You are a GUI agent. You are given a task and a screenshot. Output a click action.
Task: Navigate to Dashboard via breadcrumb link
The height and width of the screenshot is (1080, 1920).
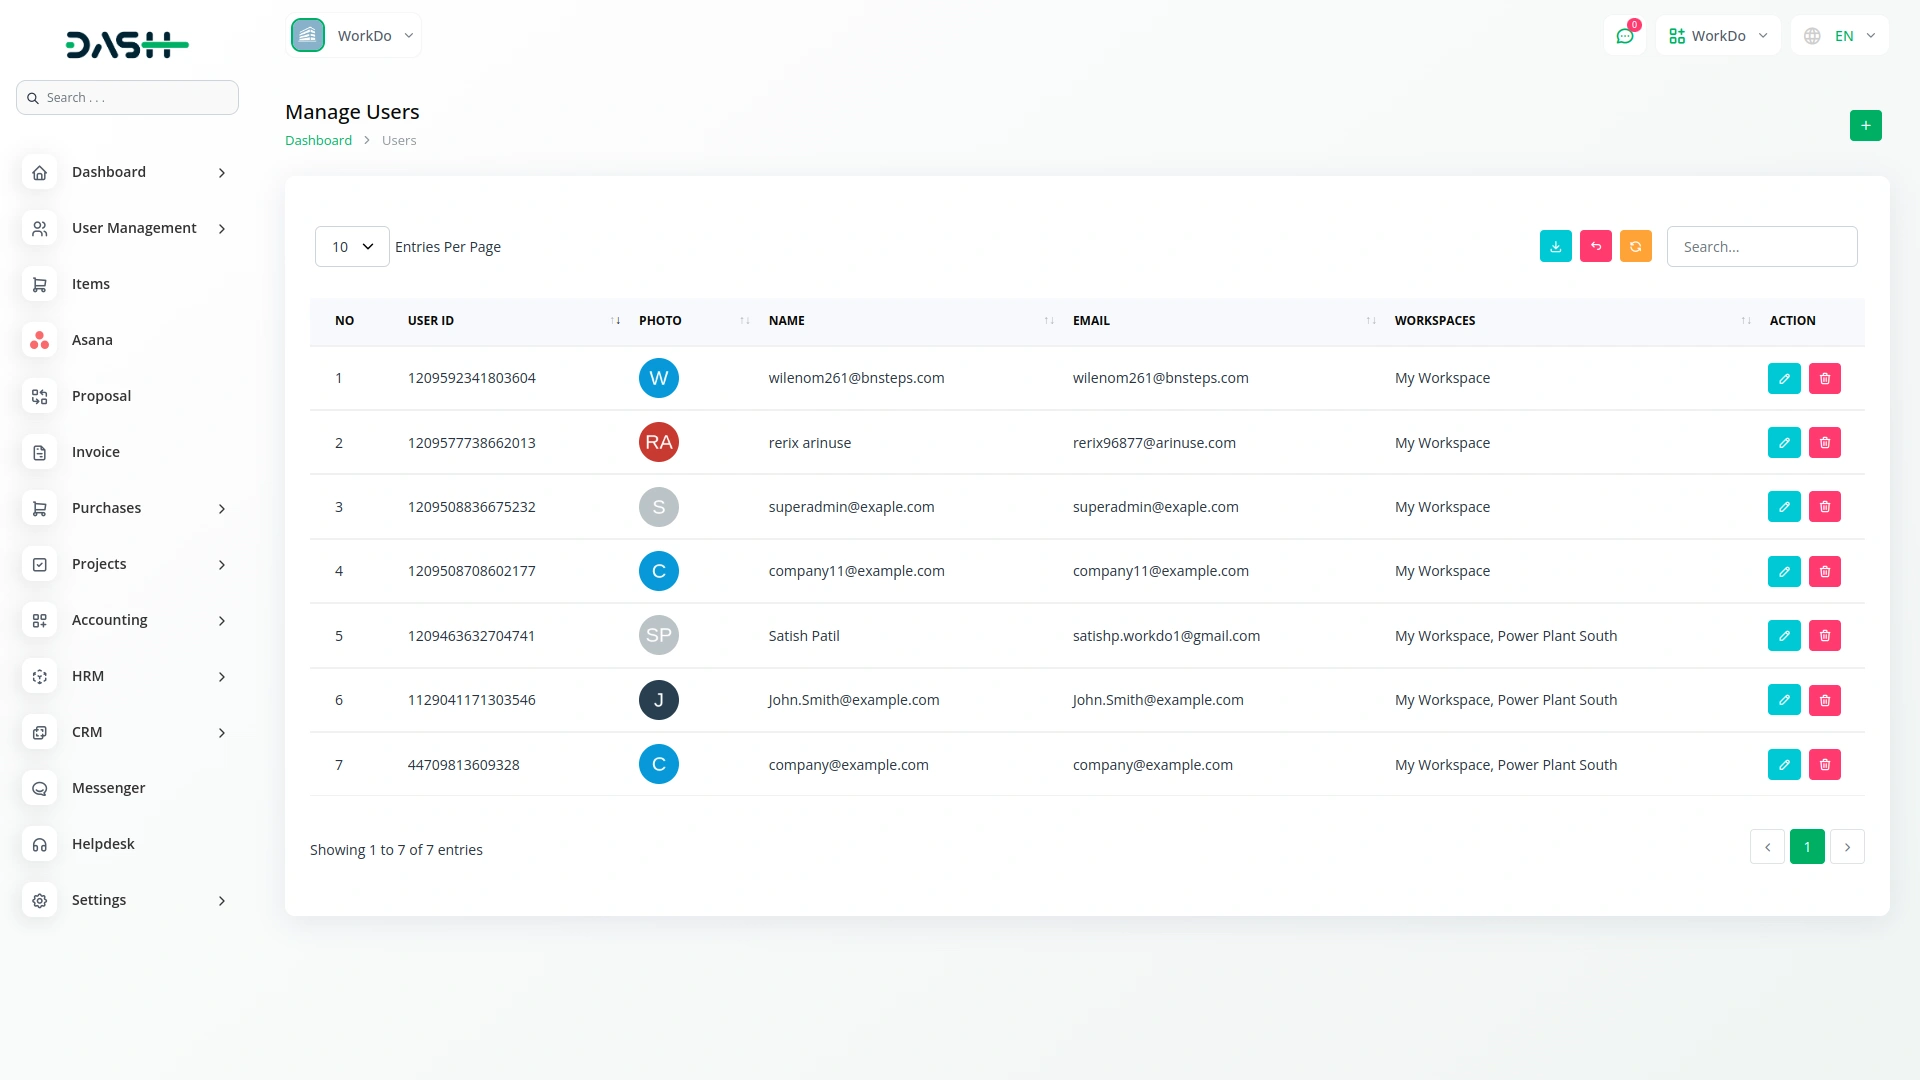click(x=318, y=140)
